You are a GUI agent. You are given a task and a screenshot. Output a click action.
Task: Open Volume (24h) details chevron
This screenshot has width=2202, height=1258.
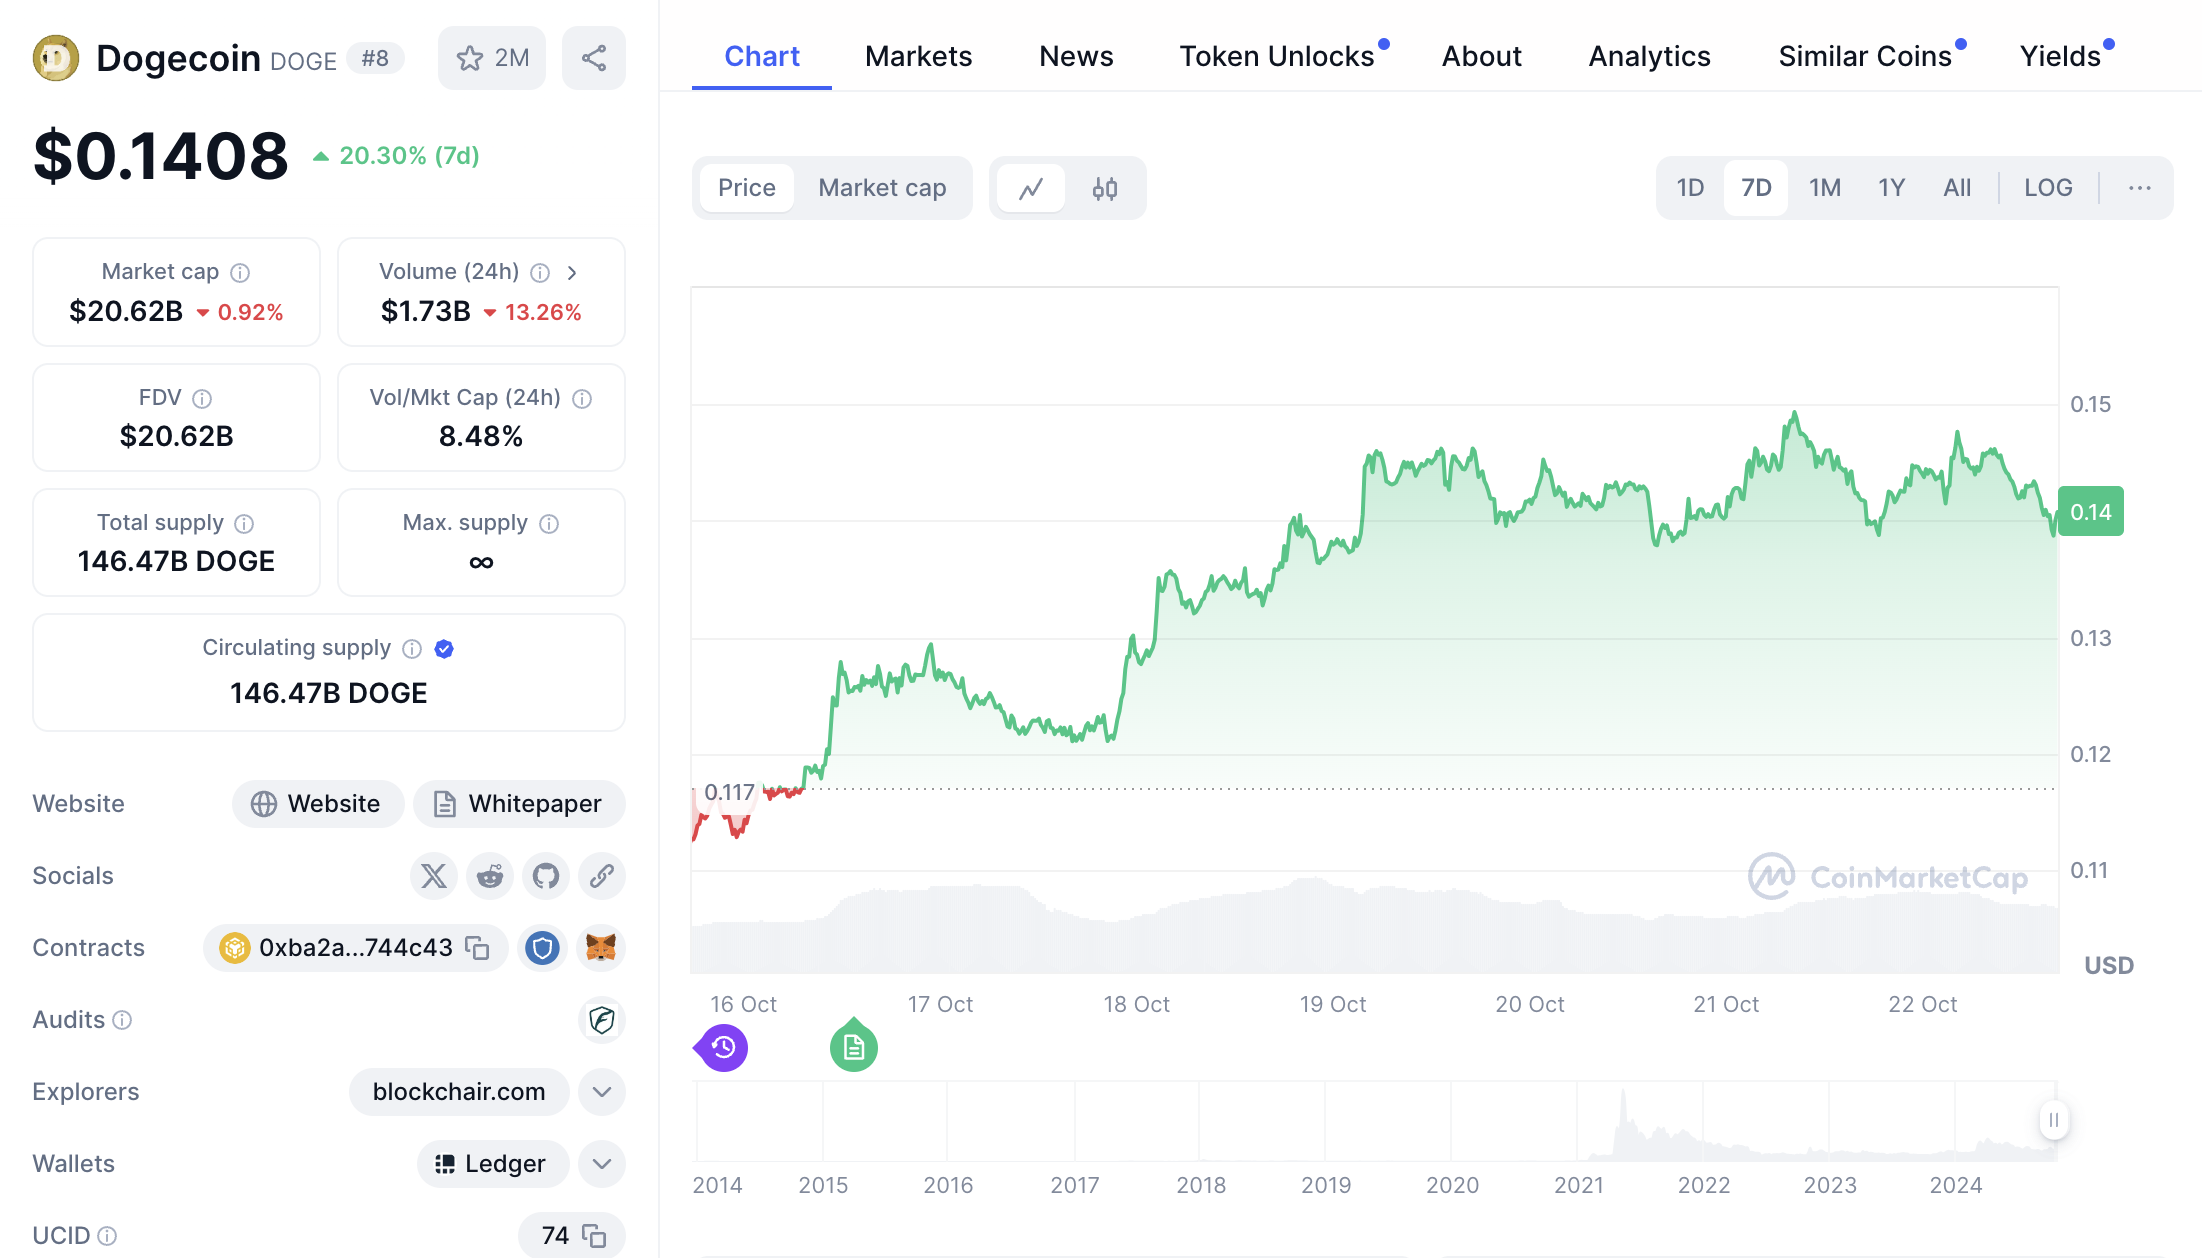[572, 272]
